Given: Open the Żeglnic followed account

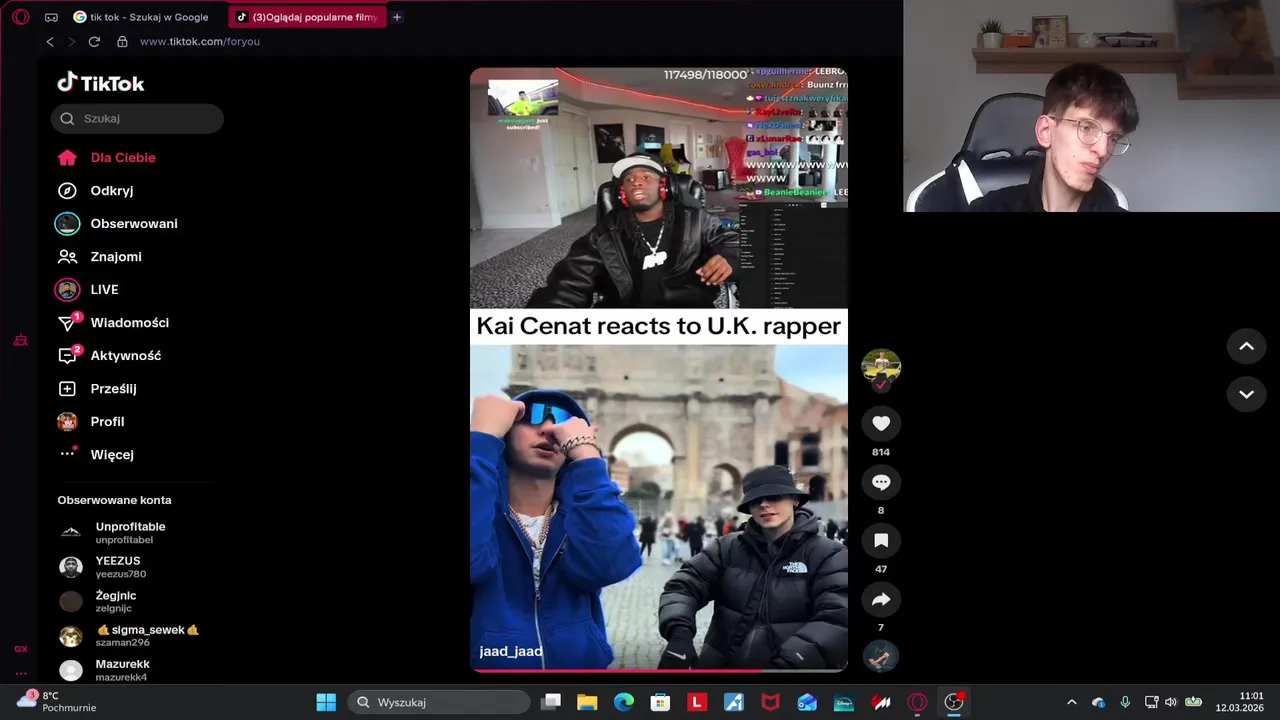Looking at the screenshot, I should coord(98,601).
